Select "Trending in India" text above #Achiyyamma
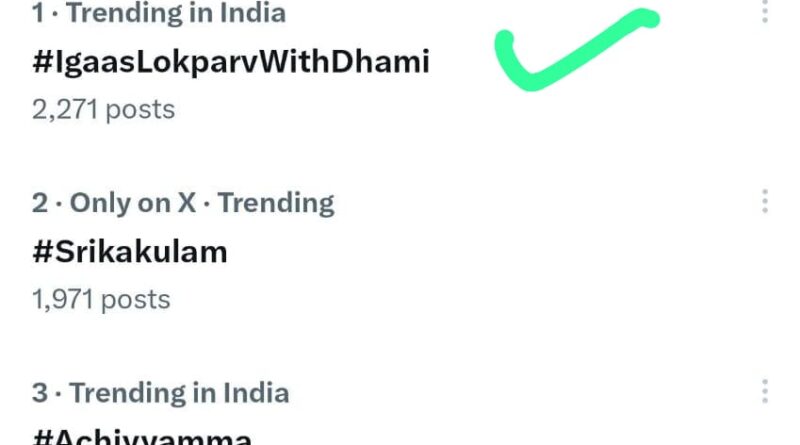 pyautogui.click(x=180, y=393)
